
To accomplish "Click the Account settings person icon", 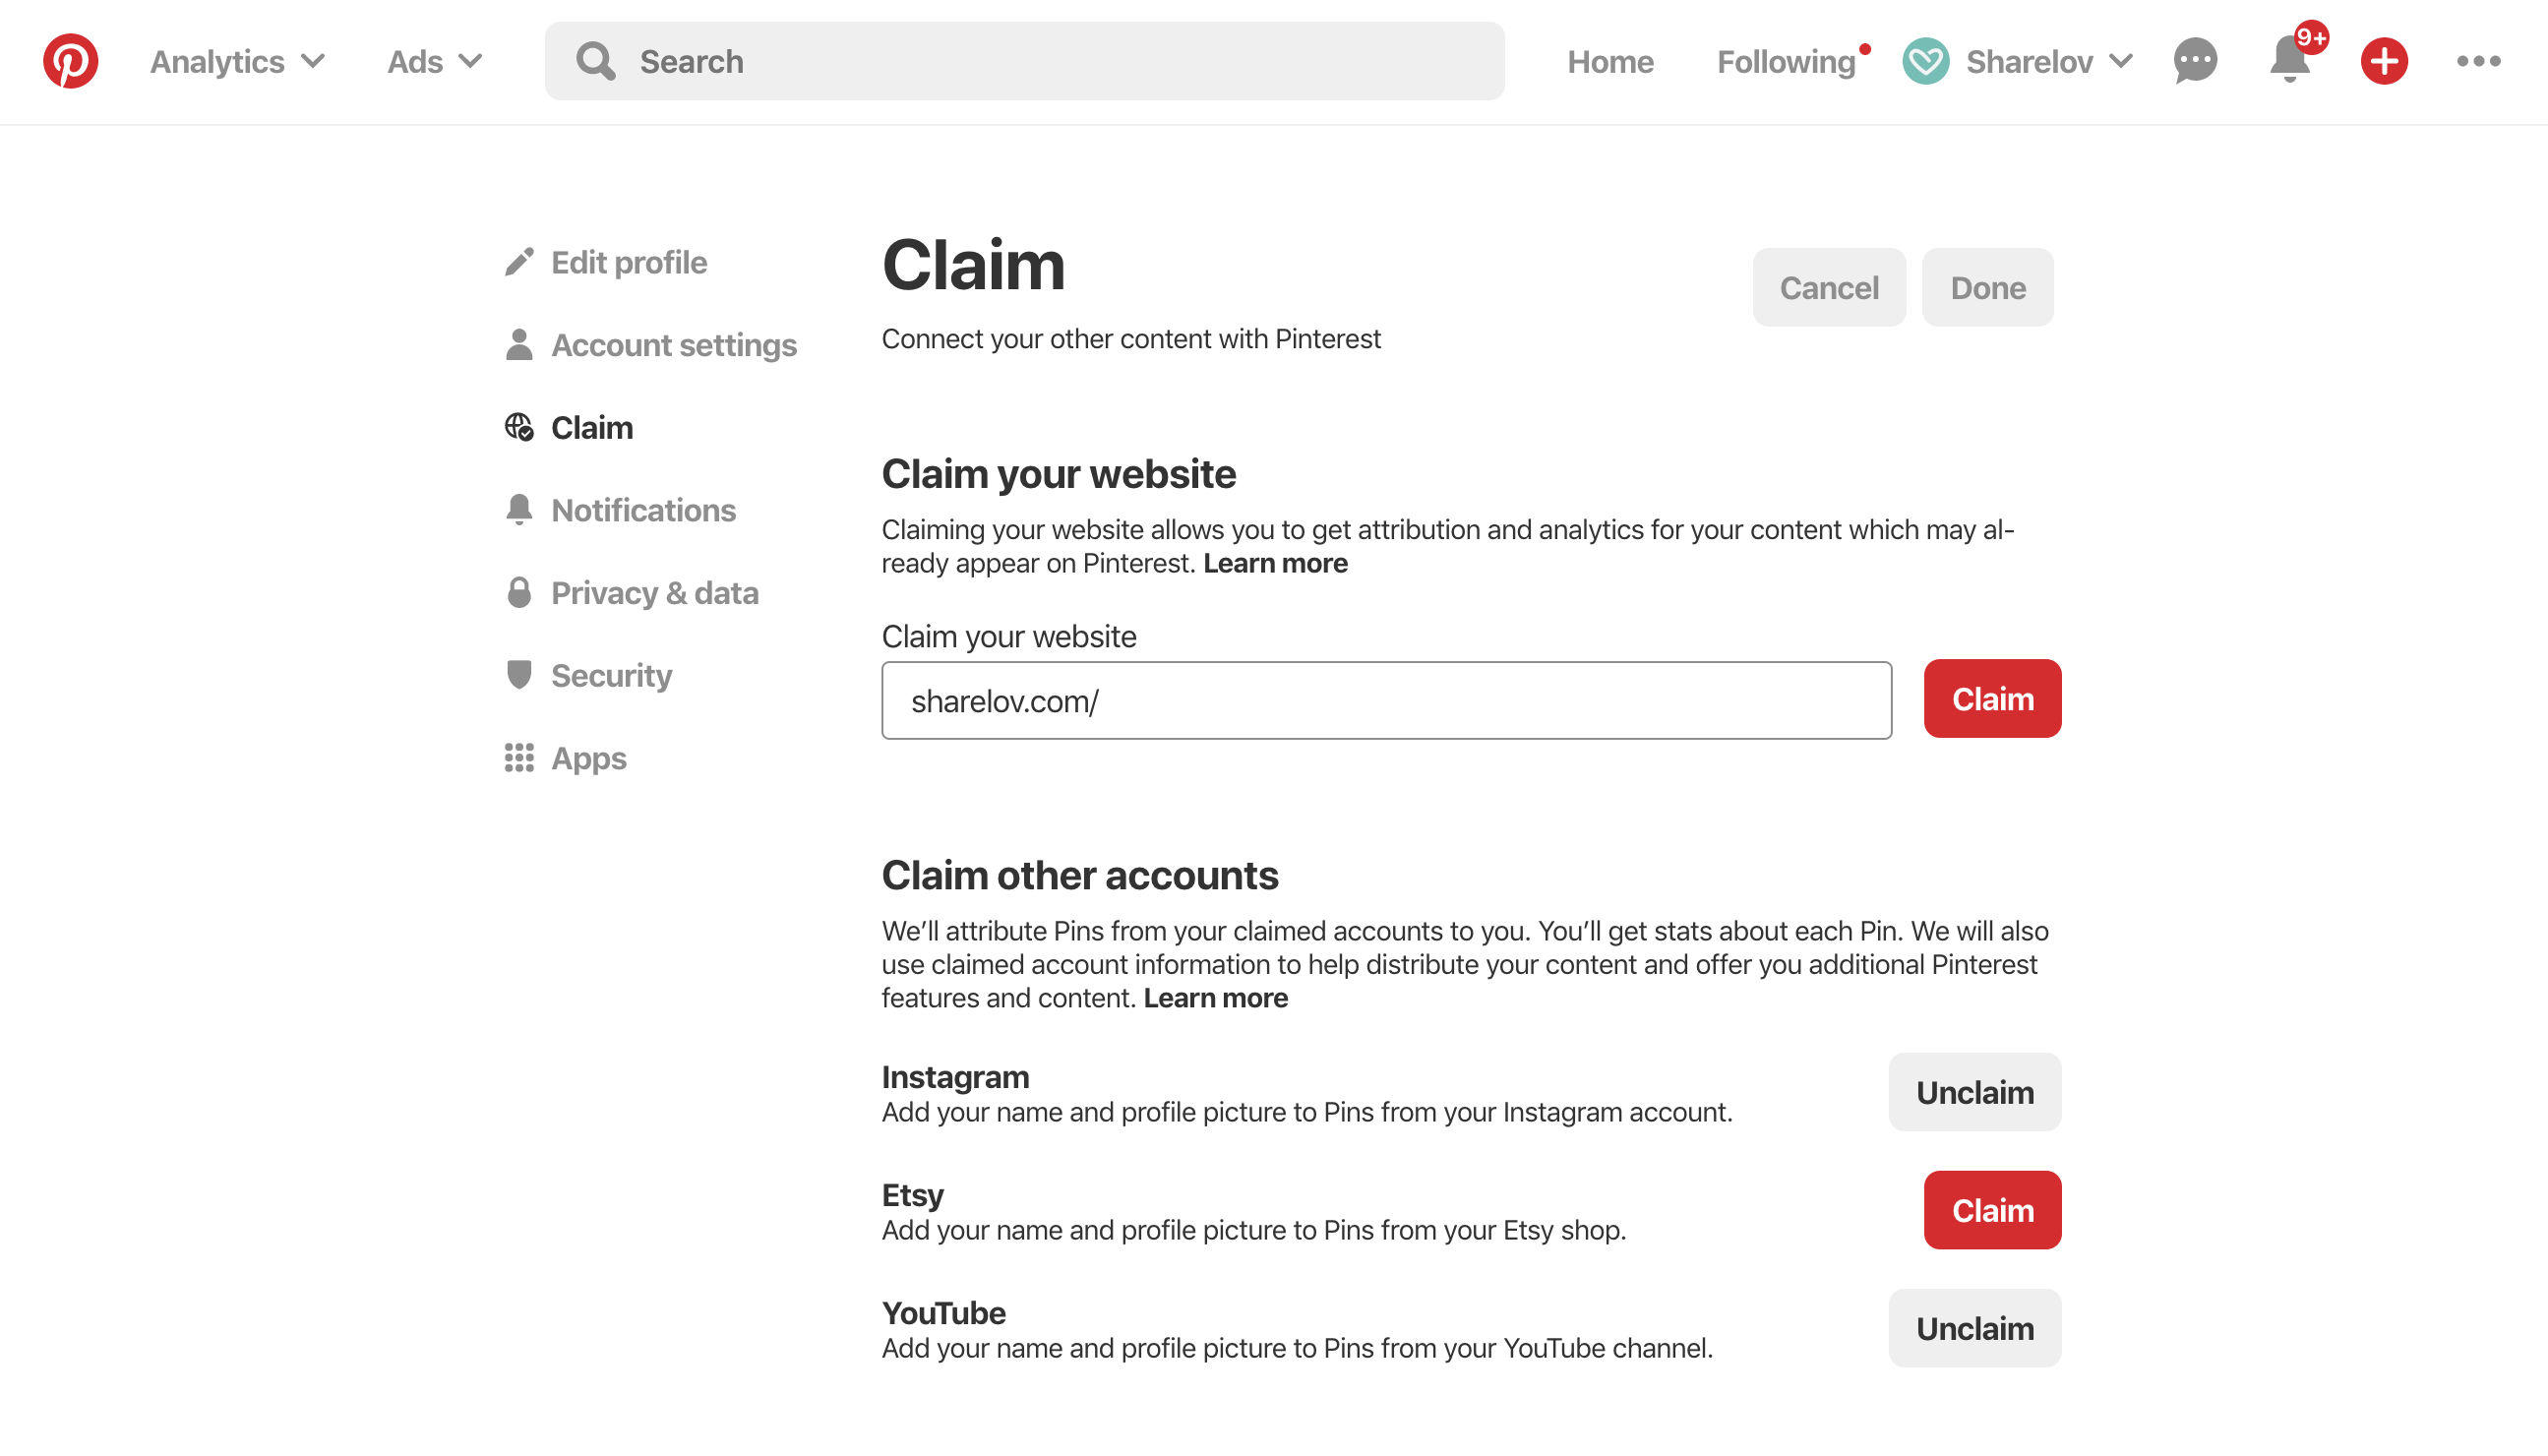I will coord(519,344).
